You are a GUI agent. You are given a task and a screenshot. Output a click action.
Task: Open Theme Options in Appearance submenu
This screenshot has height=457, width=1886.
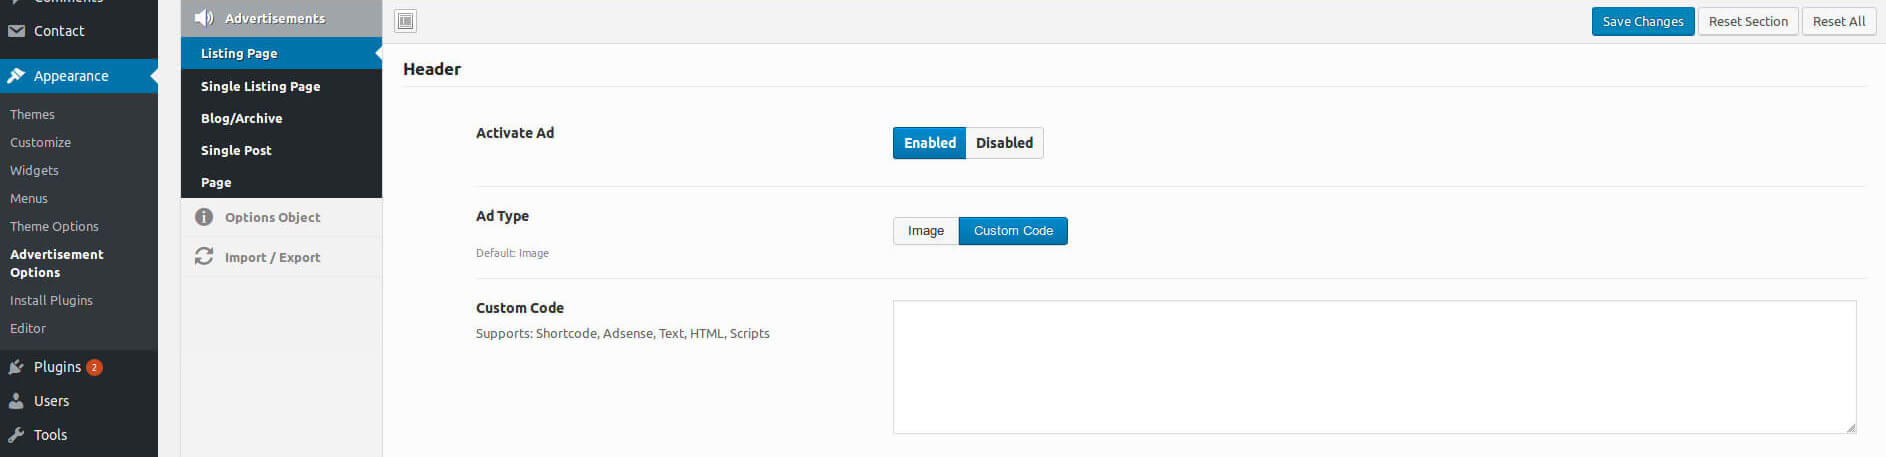54,226
